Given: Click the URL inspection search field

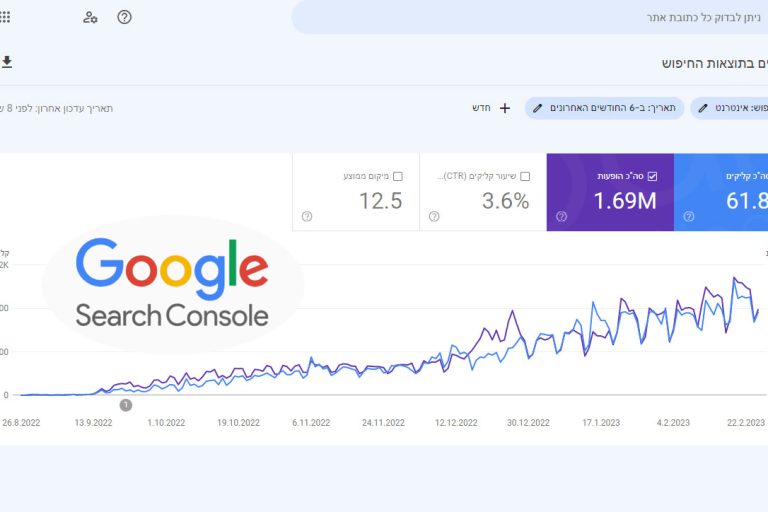Looking at the screenshot, I should coord(530,17).
